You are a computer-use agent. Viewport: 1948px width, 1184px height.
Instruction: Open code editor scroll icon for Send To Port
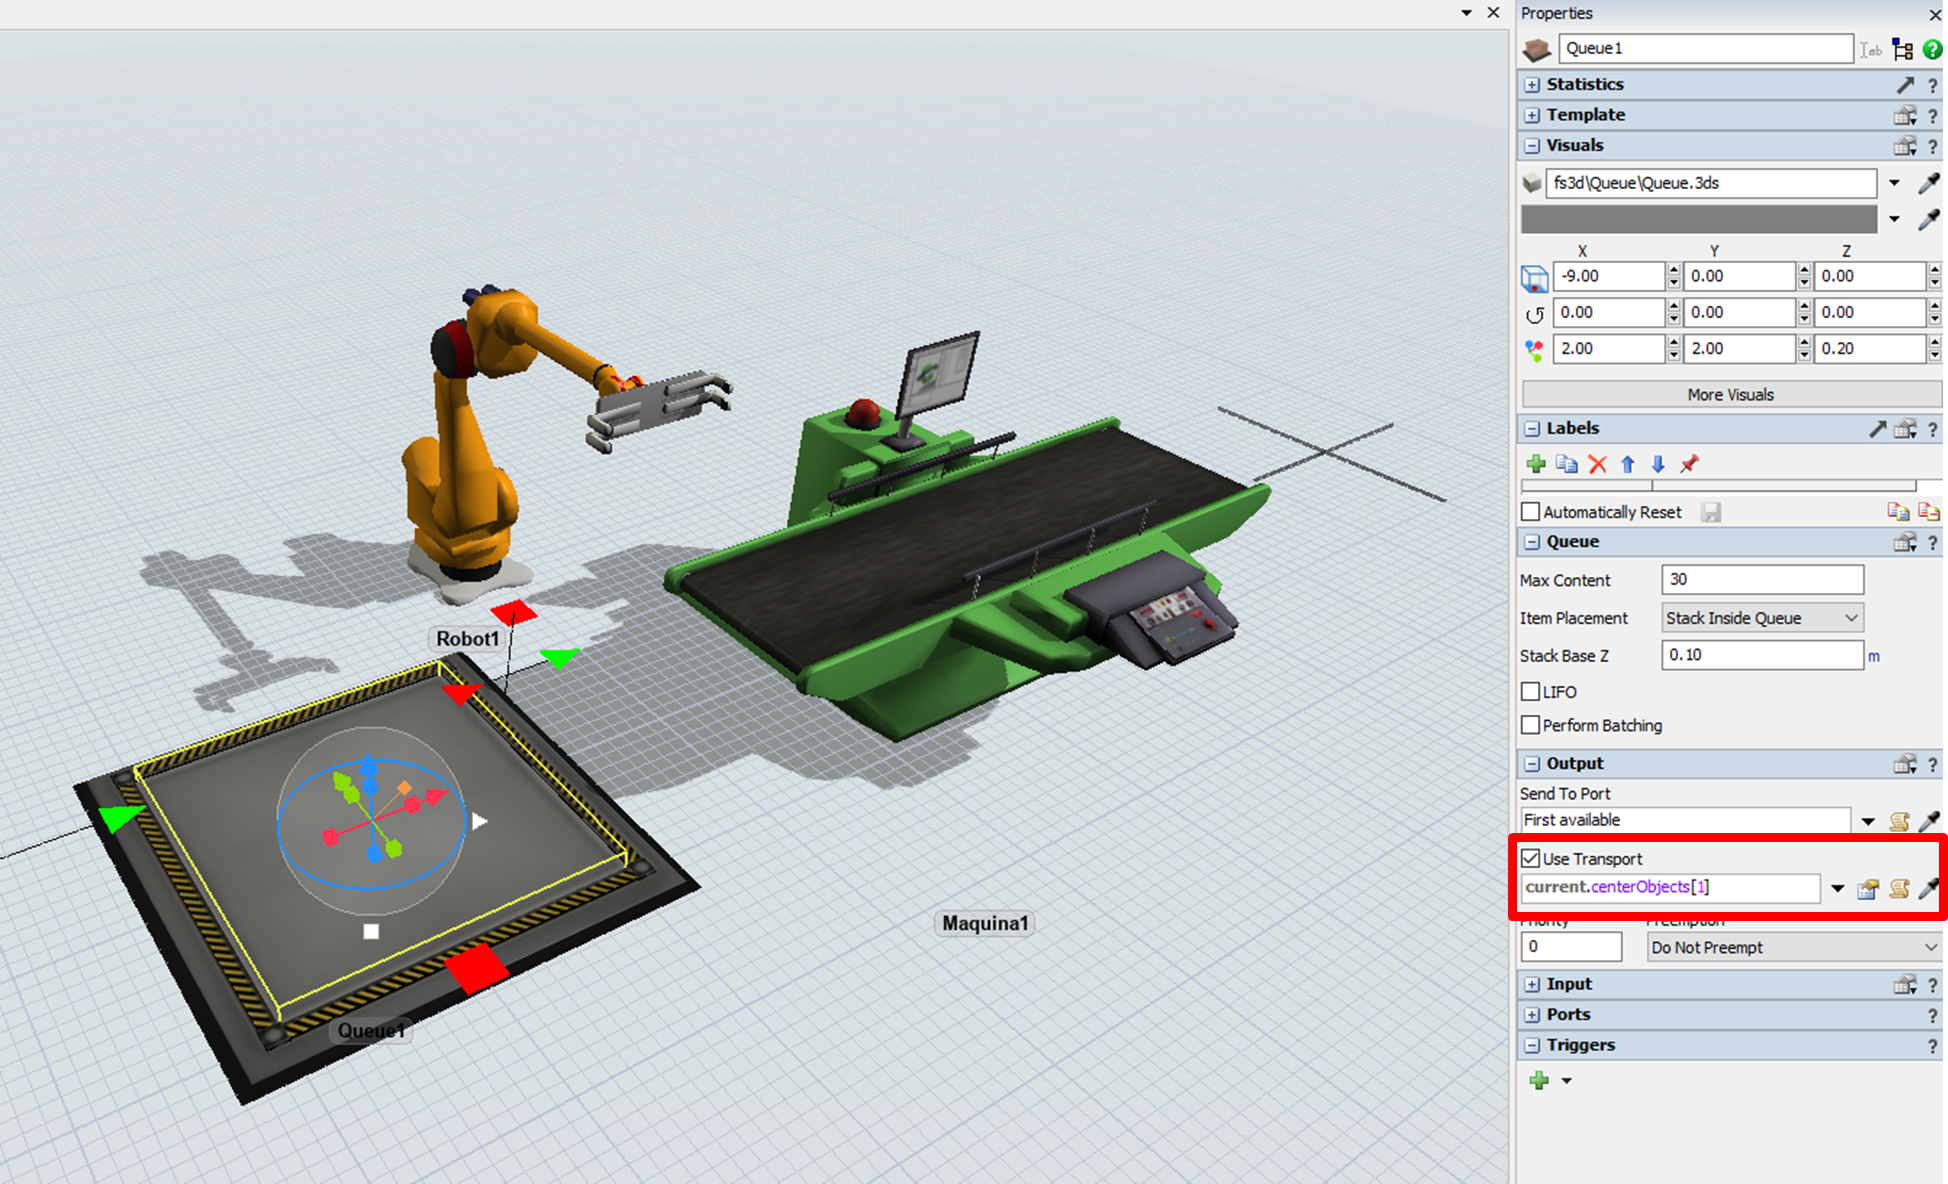point(1899,821)
